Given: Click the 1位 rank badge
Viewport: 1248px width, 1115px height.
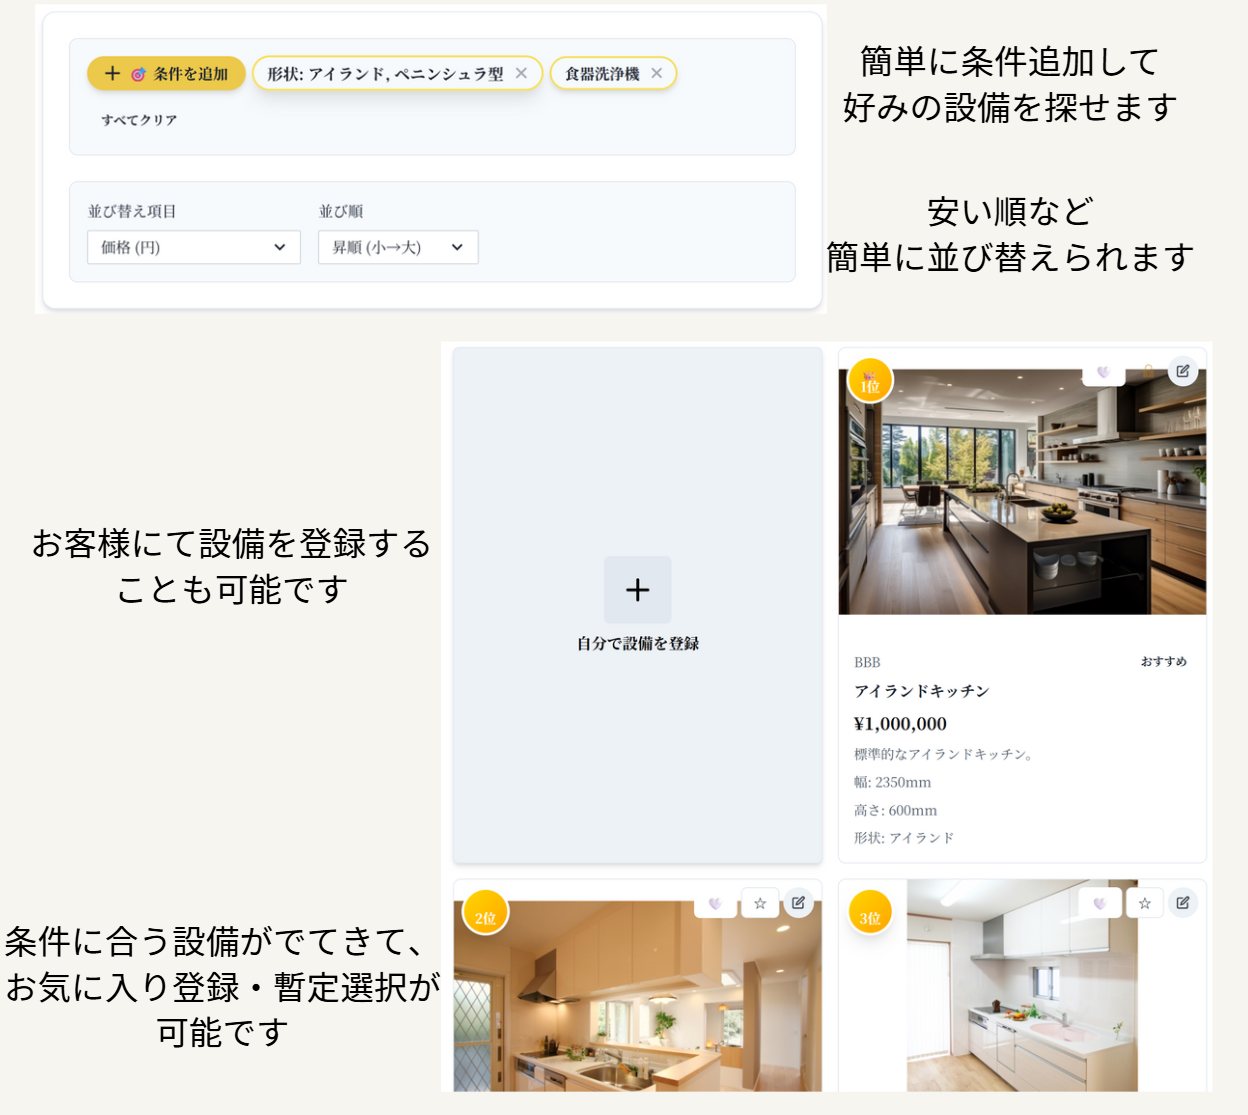Looking at the screenshot, I should [x=869, y=381].
